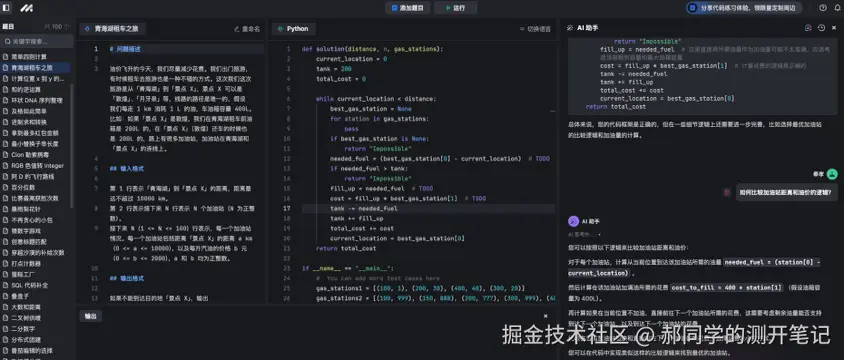Select the 青海湖租车之旅 description tab

[x=112, y=29]
